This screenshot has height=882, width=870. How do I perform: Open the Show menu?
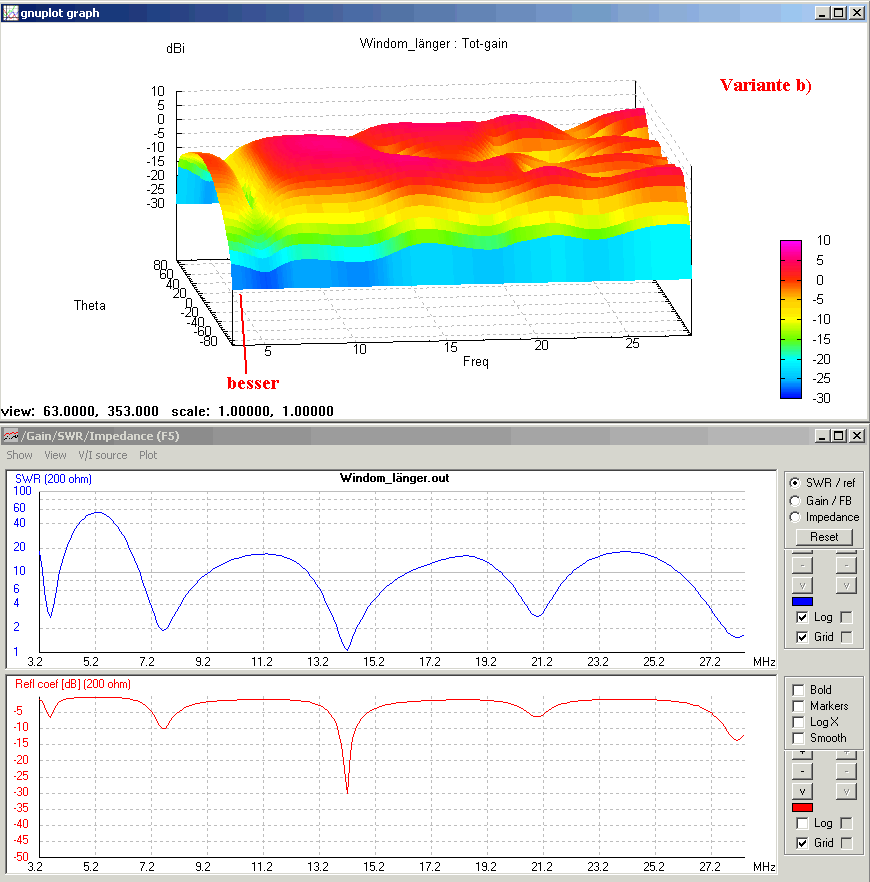coord(19,455)
